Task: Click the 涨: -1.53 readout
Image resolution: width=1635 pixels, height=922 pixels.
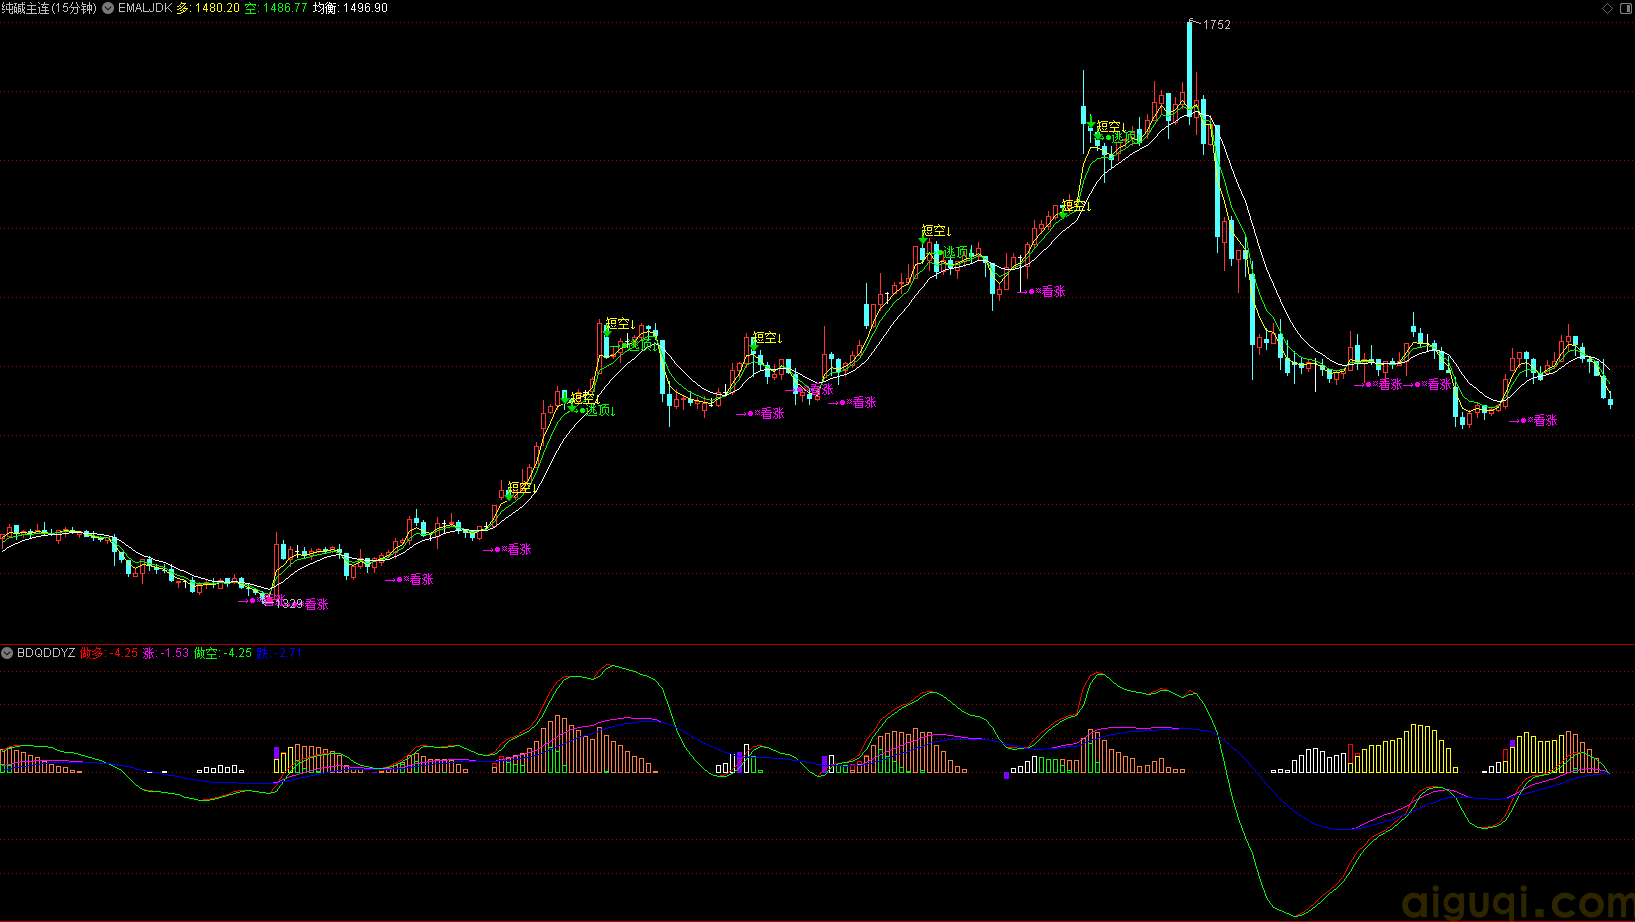Action: pos(166,653)
